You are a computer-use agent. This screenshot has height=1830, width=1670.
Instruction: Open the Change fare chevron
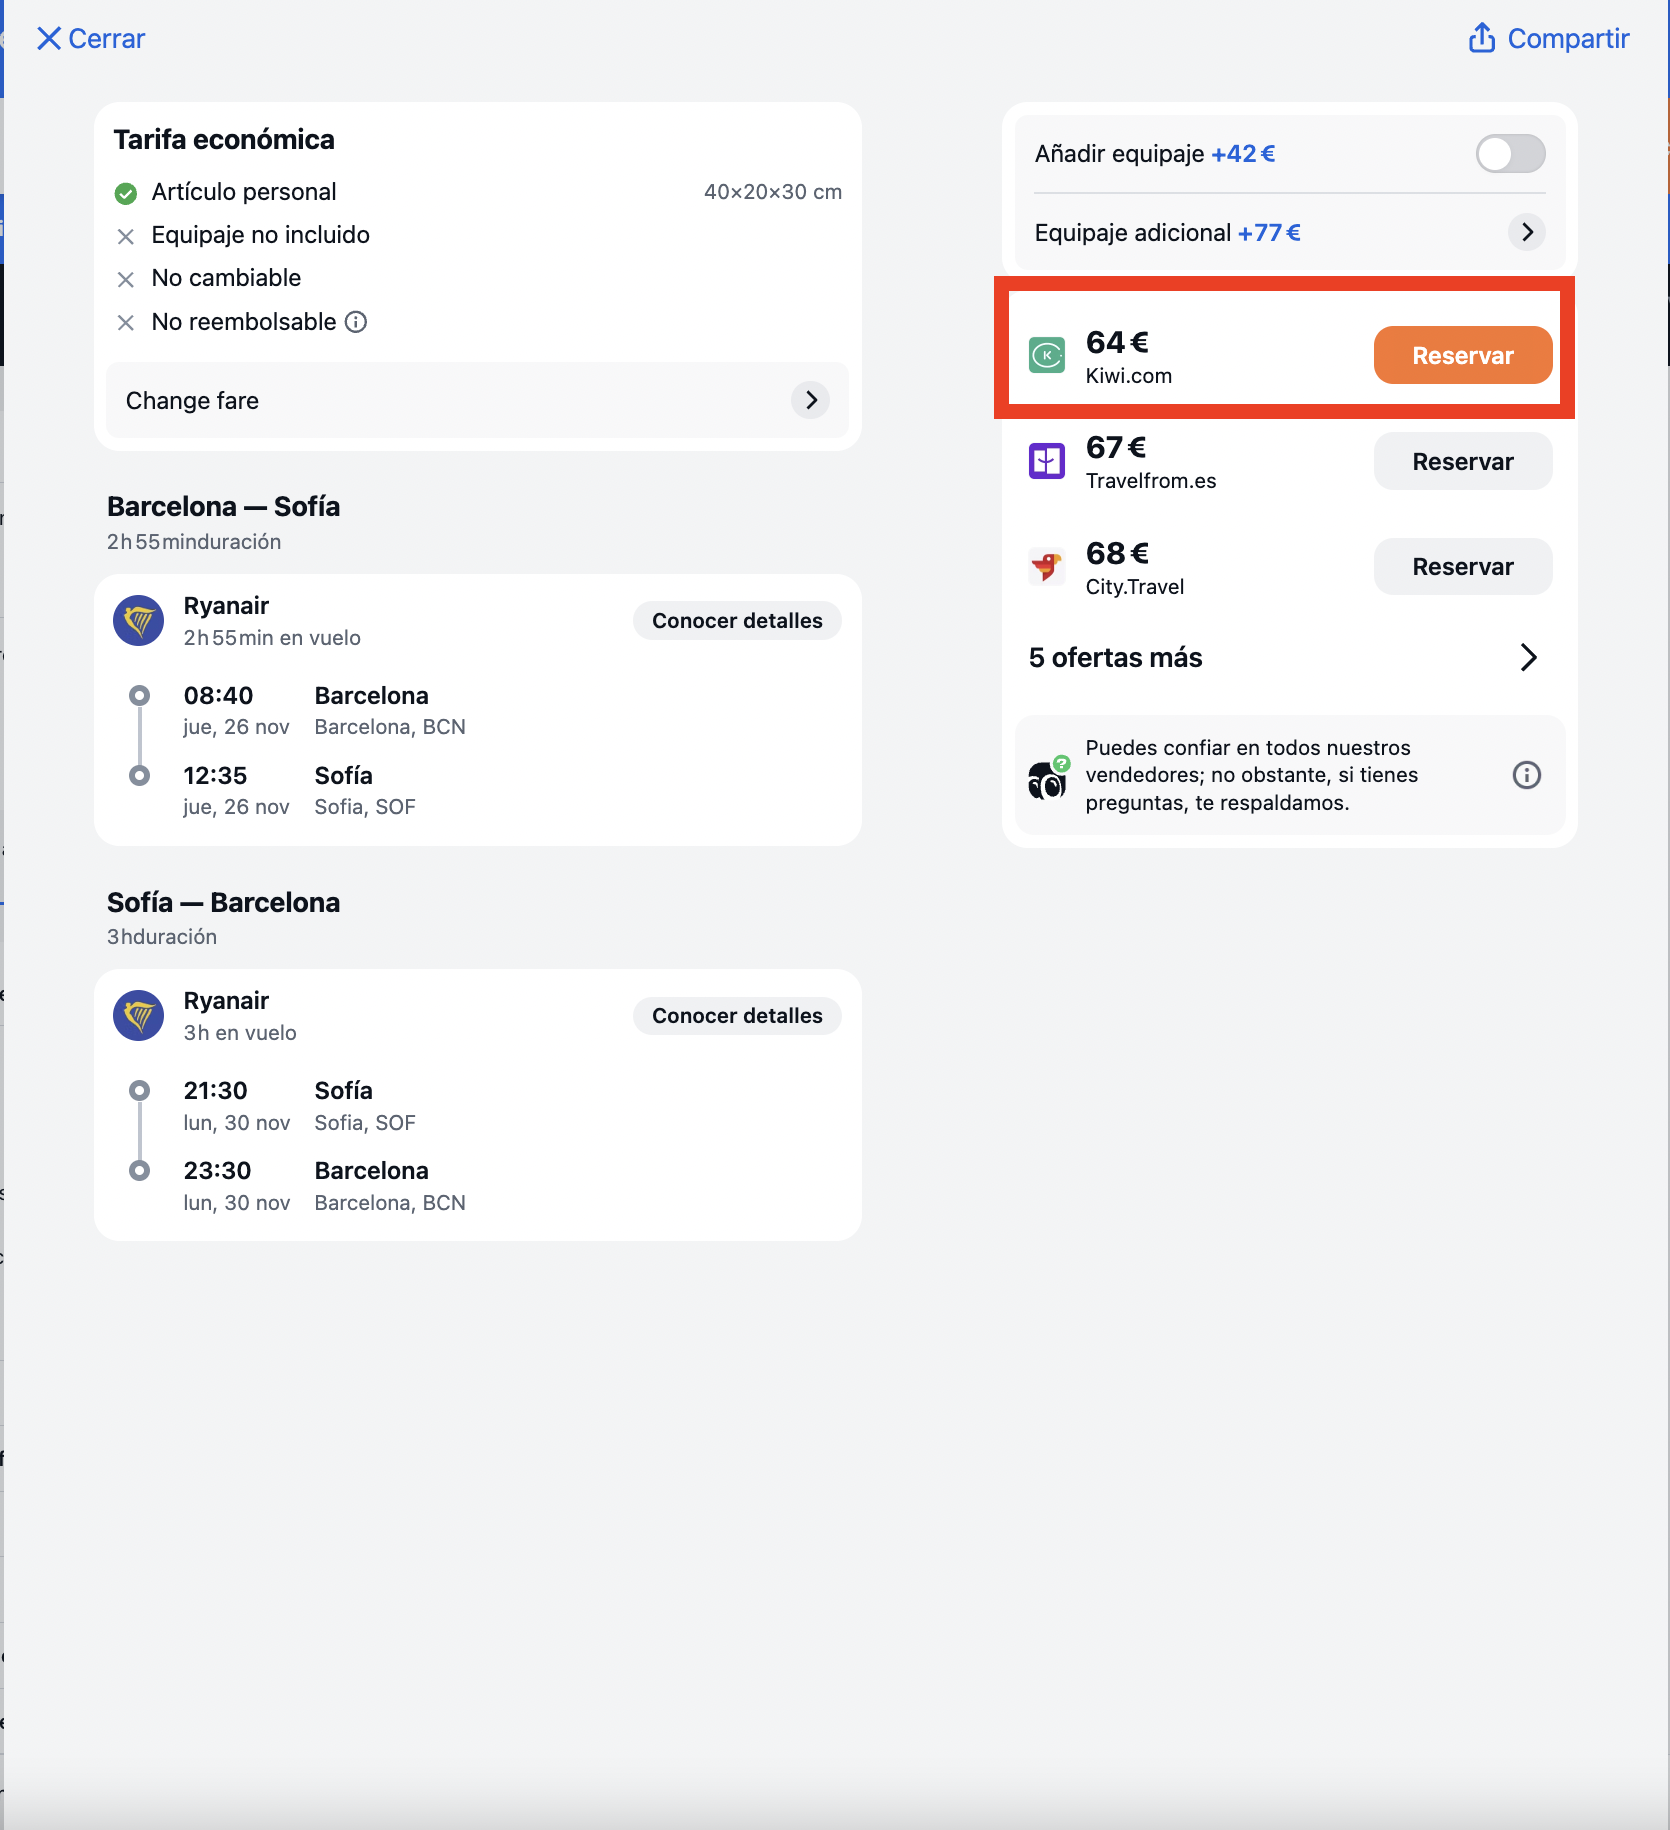[810, 400]
